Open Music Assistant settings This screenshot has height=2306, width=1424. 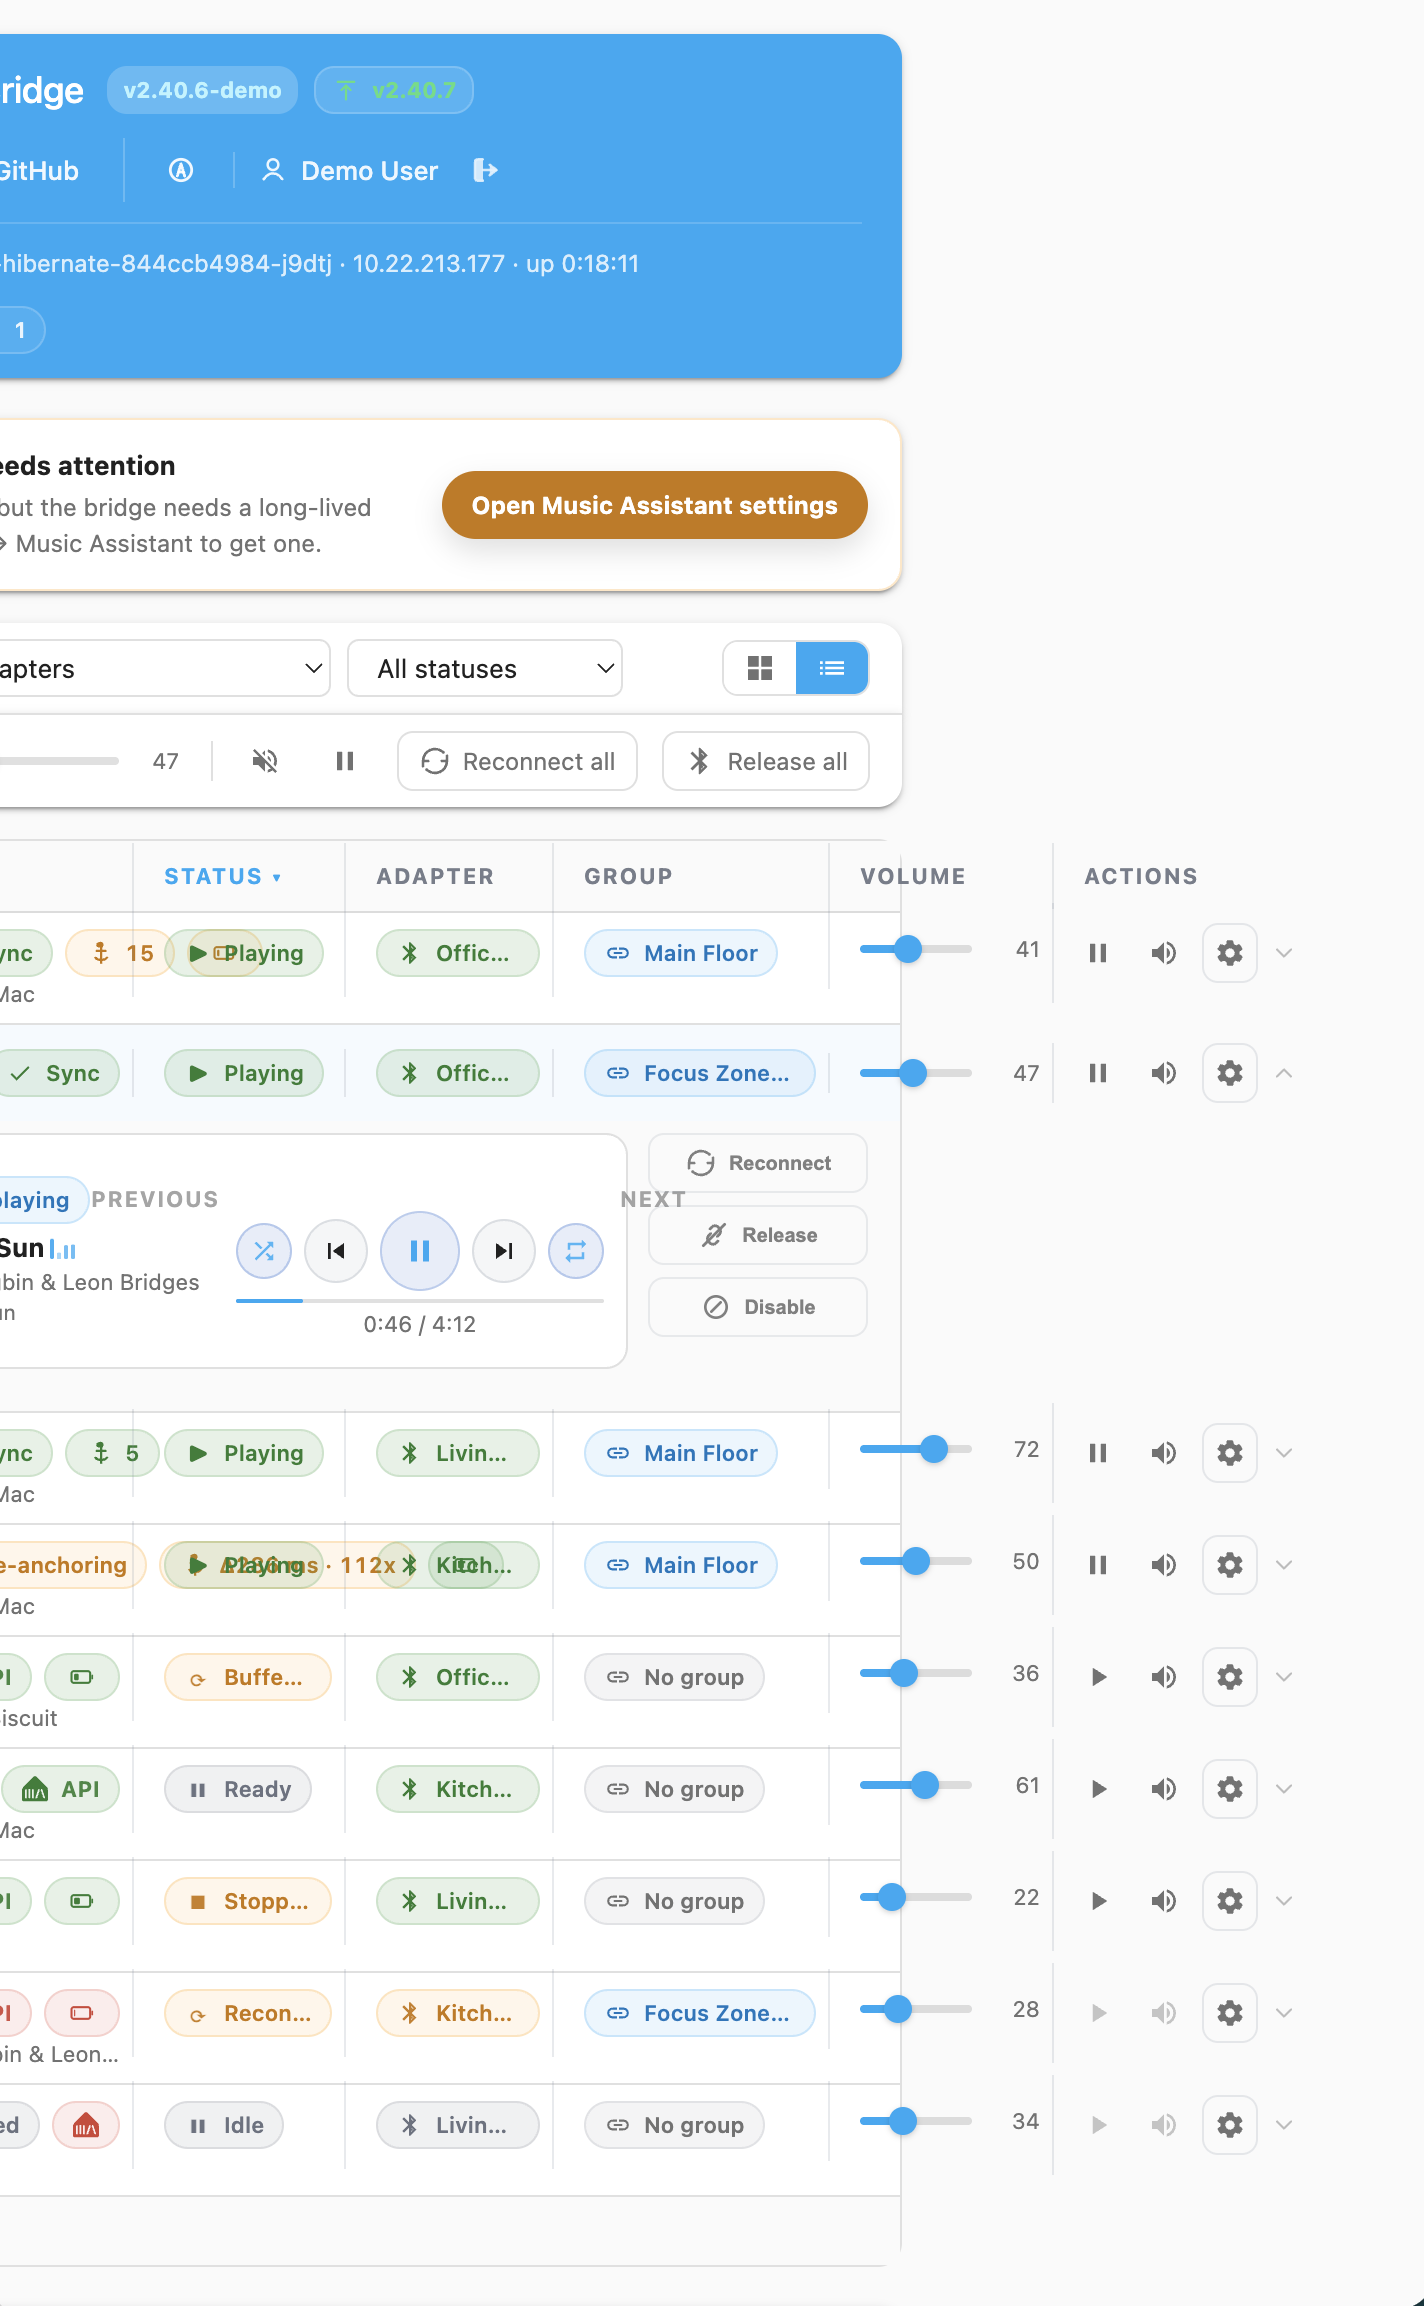[654, 505]
